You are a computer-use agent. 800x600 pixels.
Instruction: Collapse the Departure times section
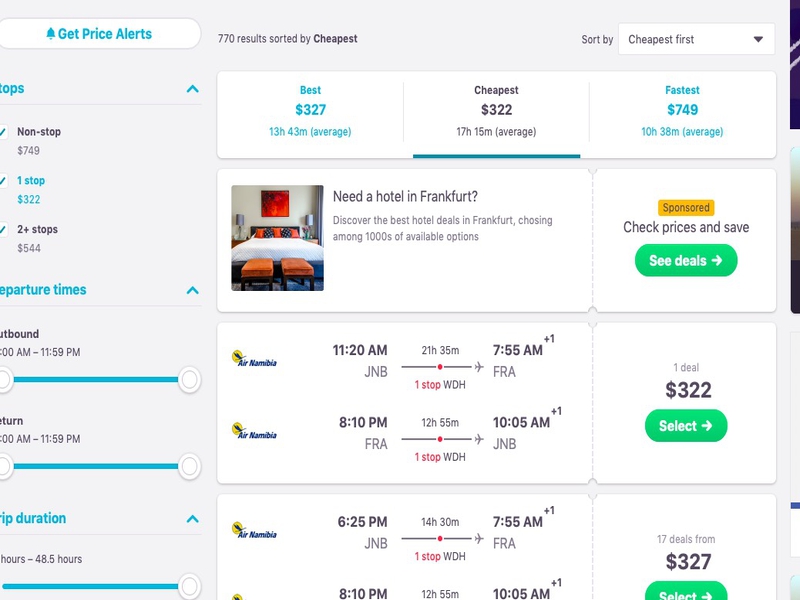(x=192, y=290)
